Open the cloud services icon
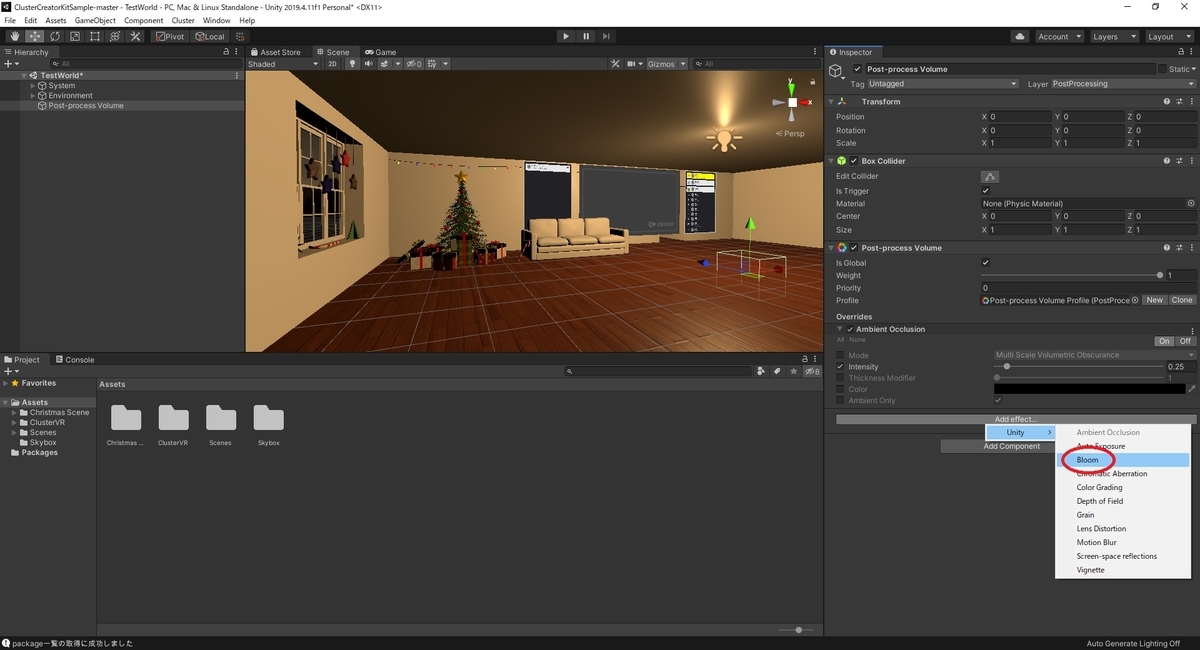Viewport: 1200px width, 650px height. [1019, 36]
